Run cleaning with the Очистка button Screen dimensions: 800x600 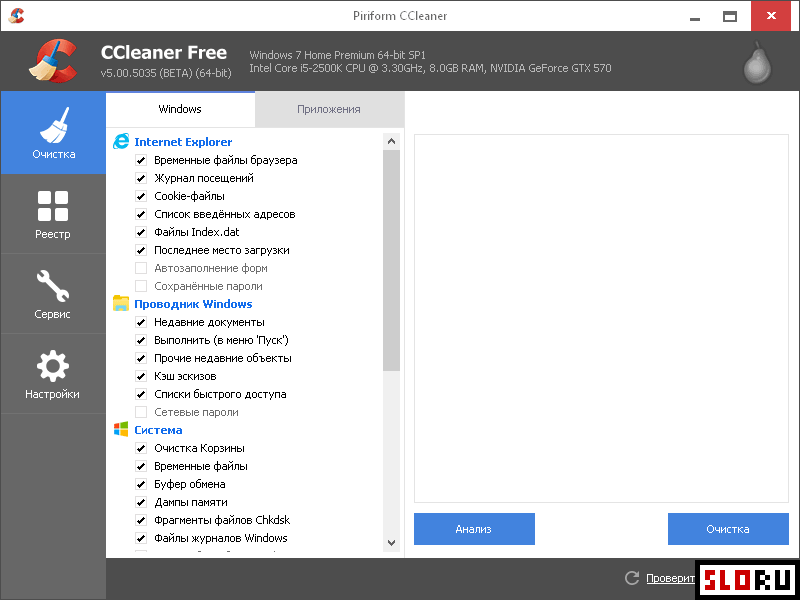(728, 529)
